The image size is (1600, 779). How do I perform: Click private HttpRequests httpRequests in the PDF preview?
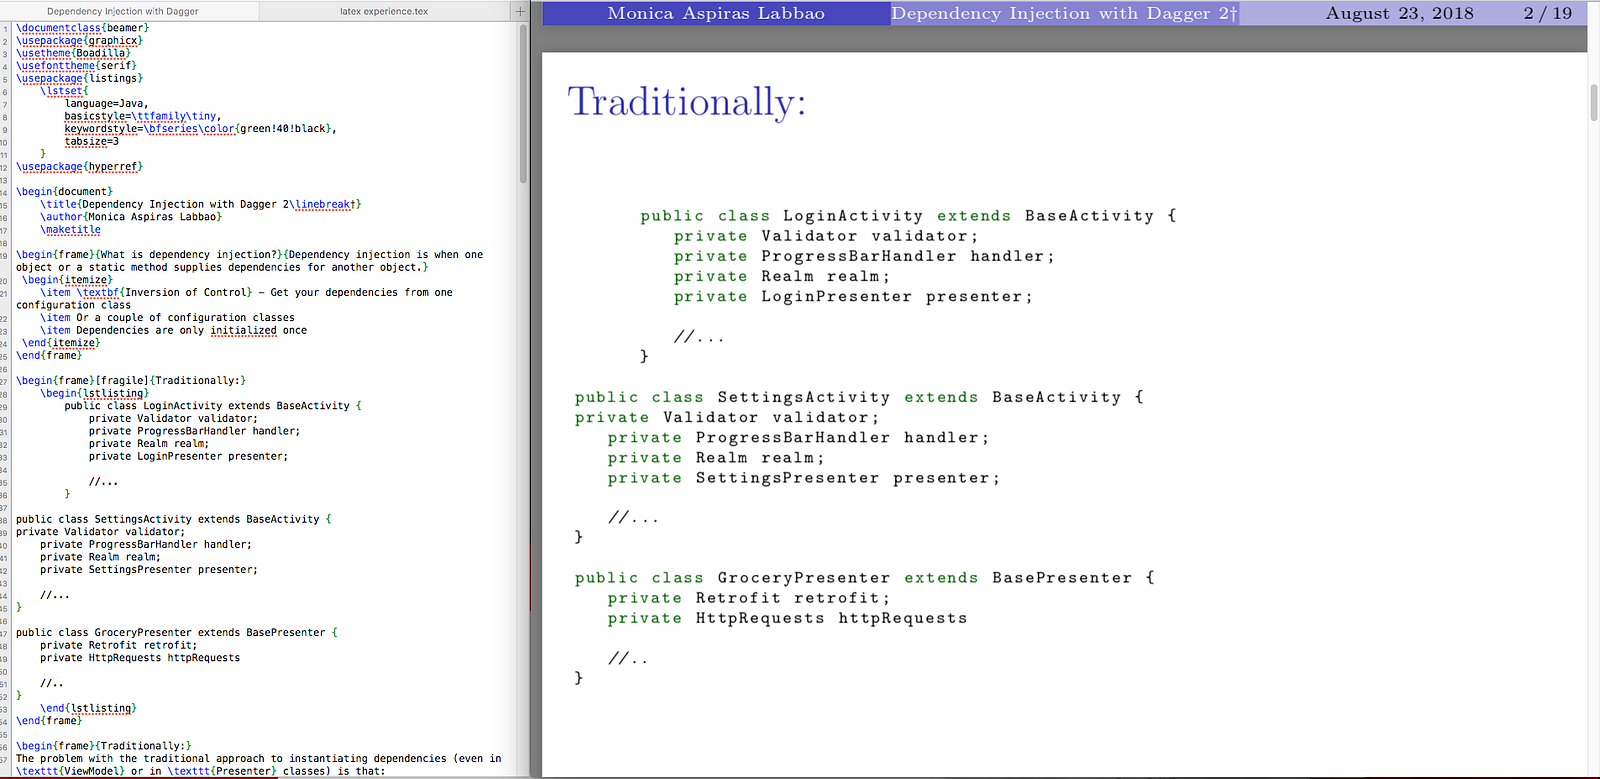click(788, 619)
